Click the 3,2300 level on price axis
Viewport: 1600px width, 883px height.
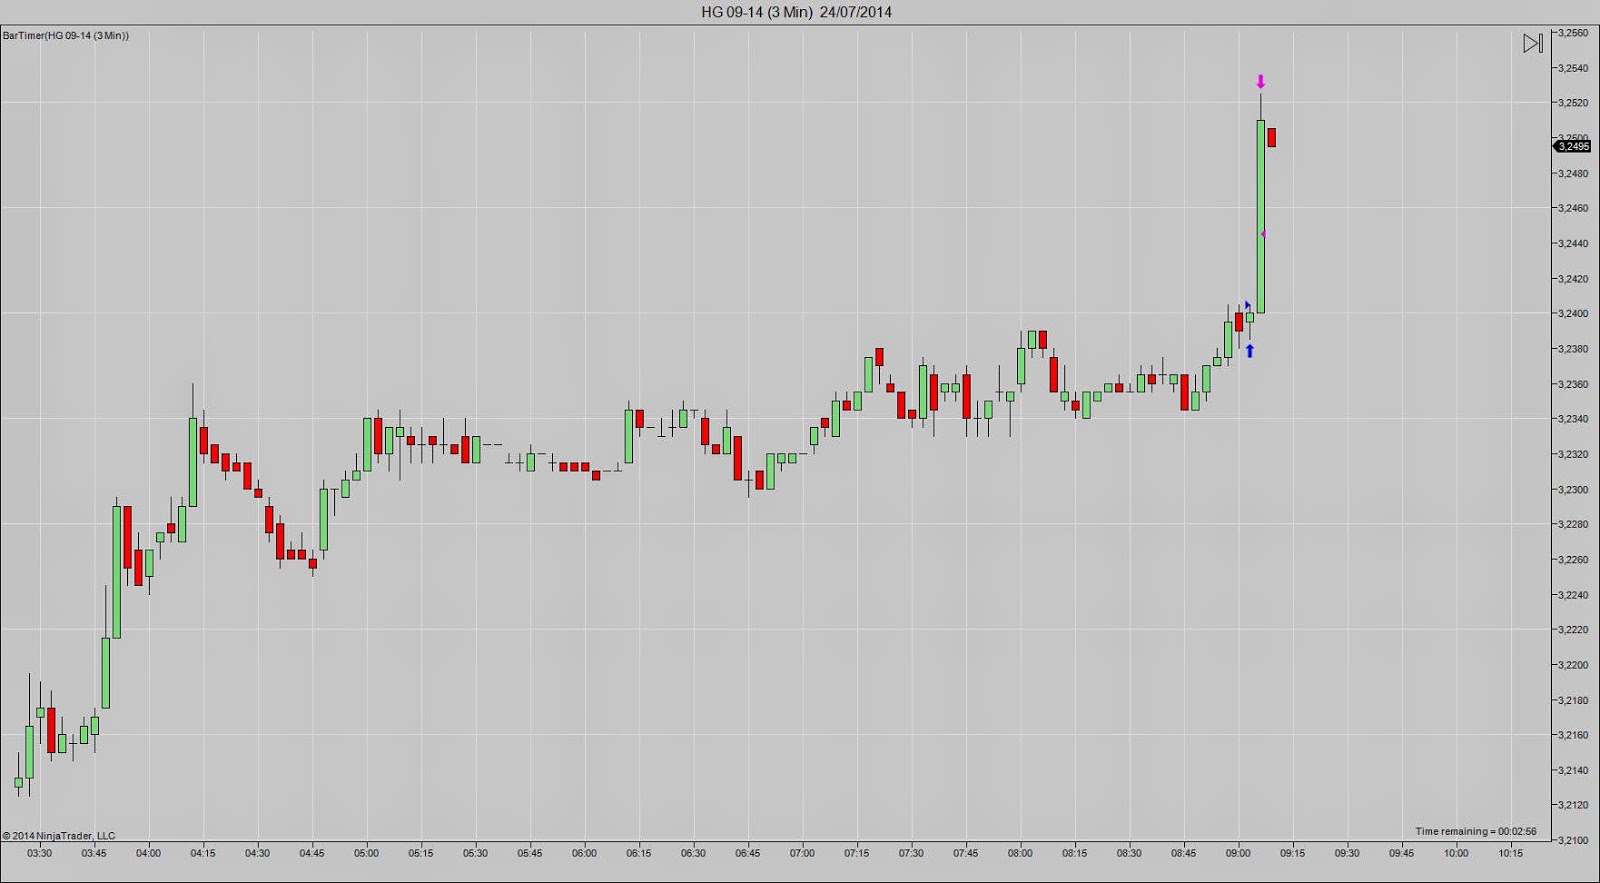1573,489
